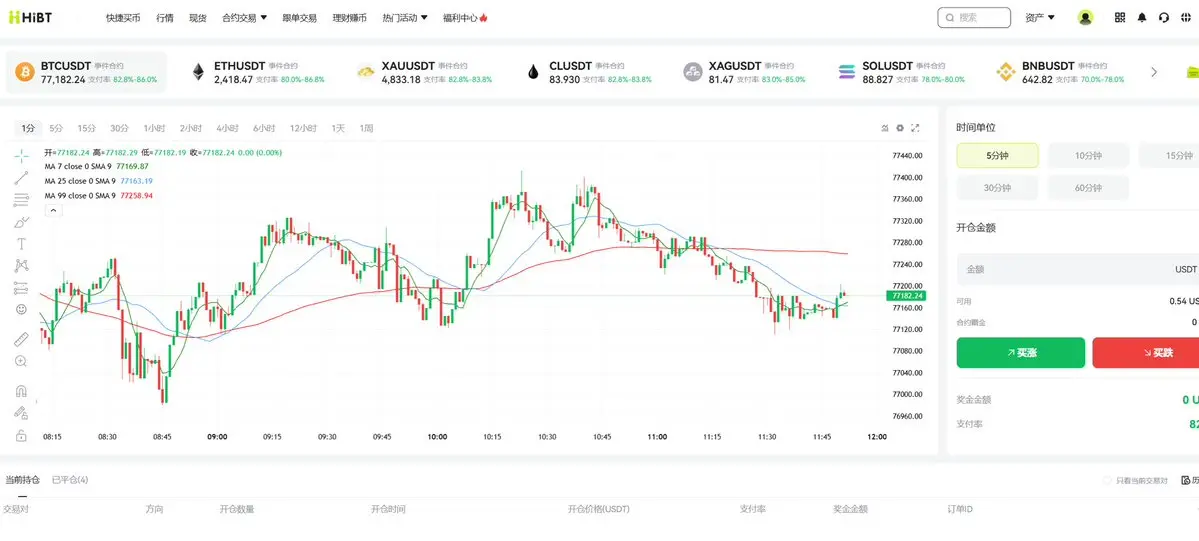The width and height of the screenshot is (1199, 541).
Task: Select the 15分 chart interval
Action: (x=87, y=128)
